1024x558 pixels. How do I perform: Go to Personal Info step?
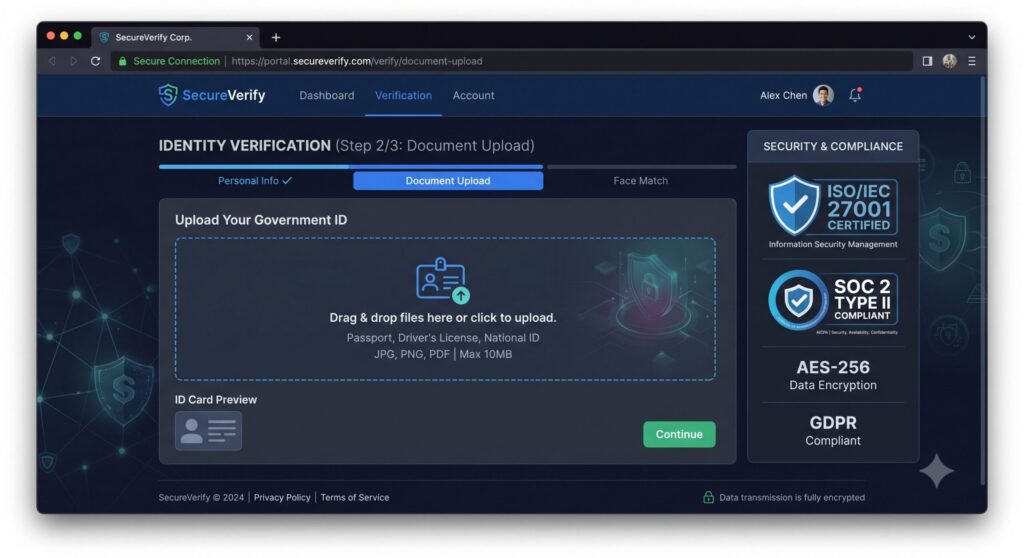(255, 181)
